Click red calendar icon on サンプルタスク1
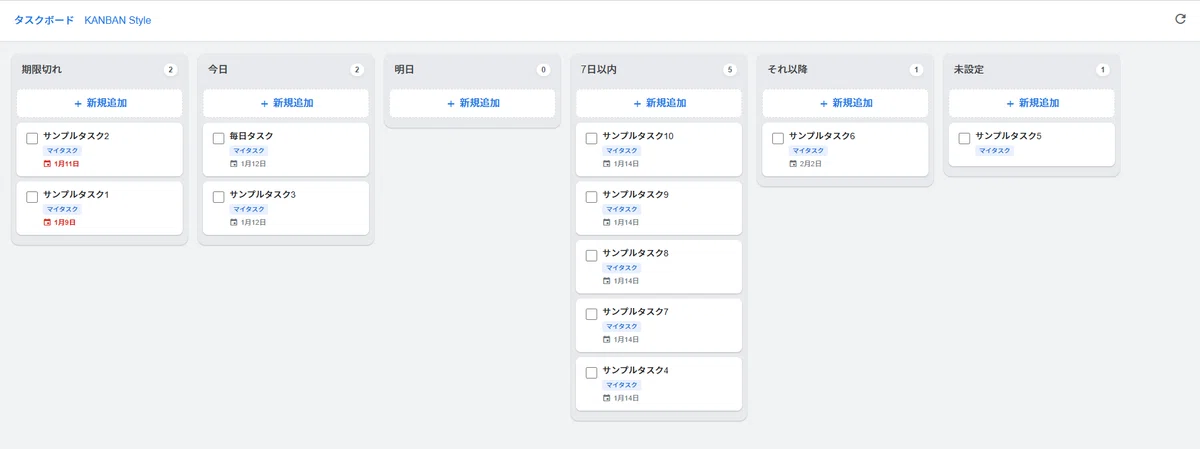Screen dimensions: 1200x449 tap(47, 222)
